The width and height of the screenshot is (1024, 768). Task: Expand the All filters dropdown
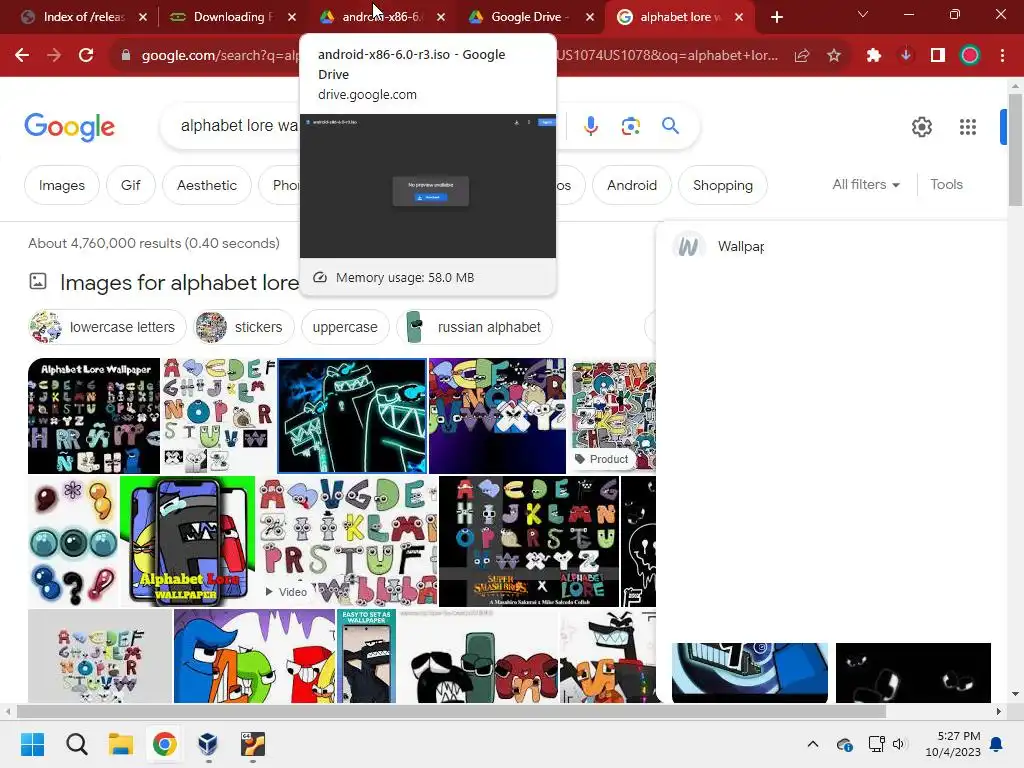[866, 185]
